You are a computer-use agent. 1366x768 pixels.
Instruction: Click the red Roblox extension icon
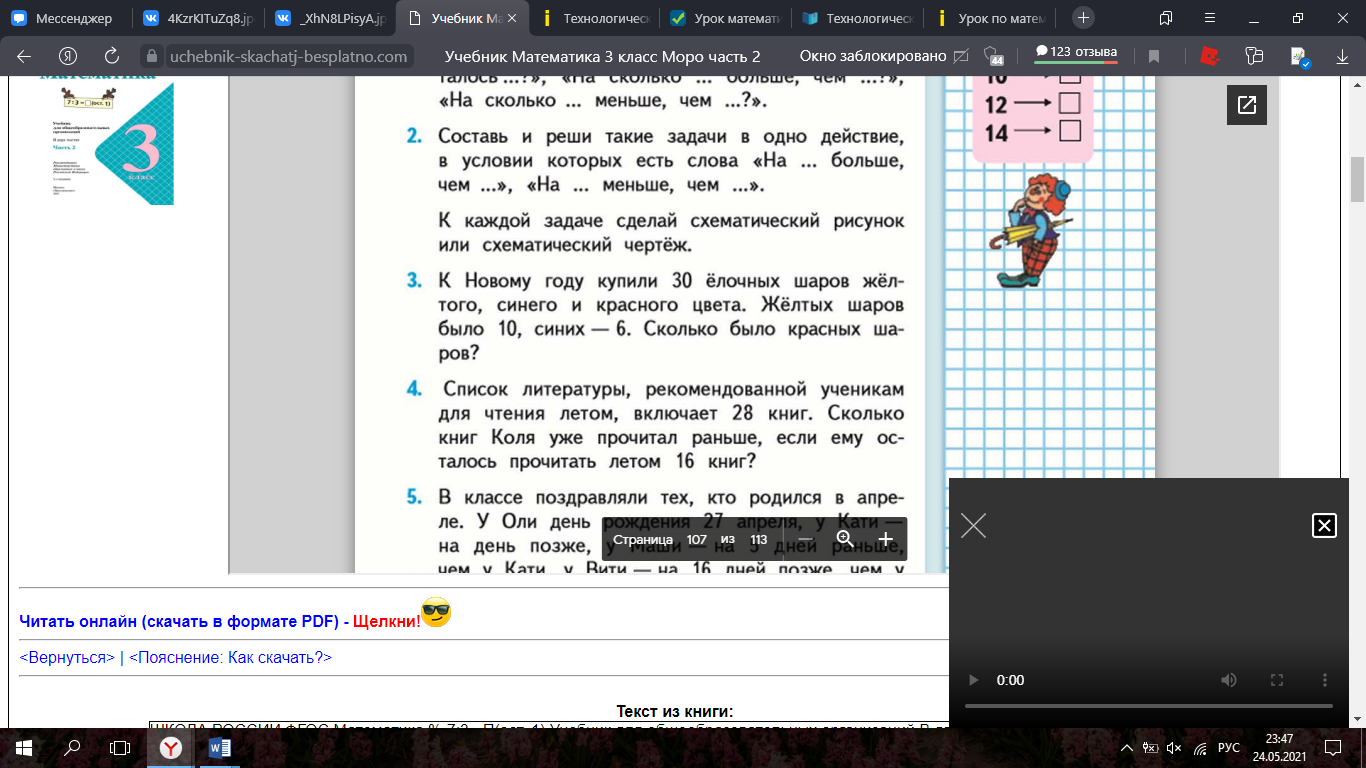pos(1210,56)
